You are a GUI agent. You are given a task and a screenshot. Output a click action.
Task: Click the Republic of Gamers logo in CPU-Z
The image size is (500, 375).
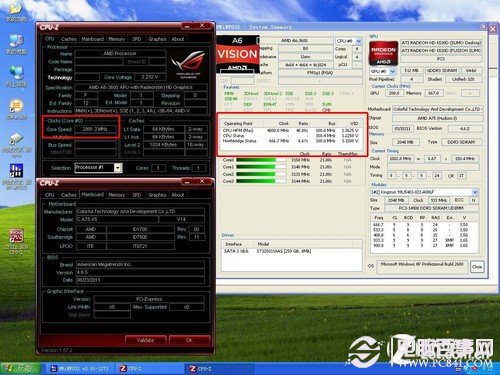pyautogui.click(x=189, y=64)
